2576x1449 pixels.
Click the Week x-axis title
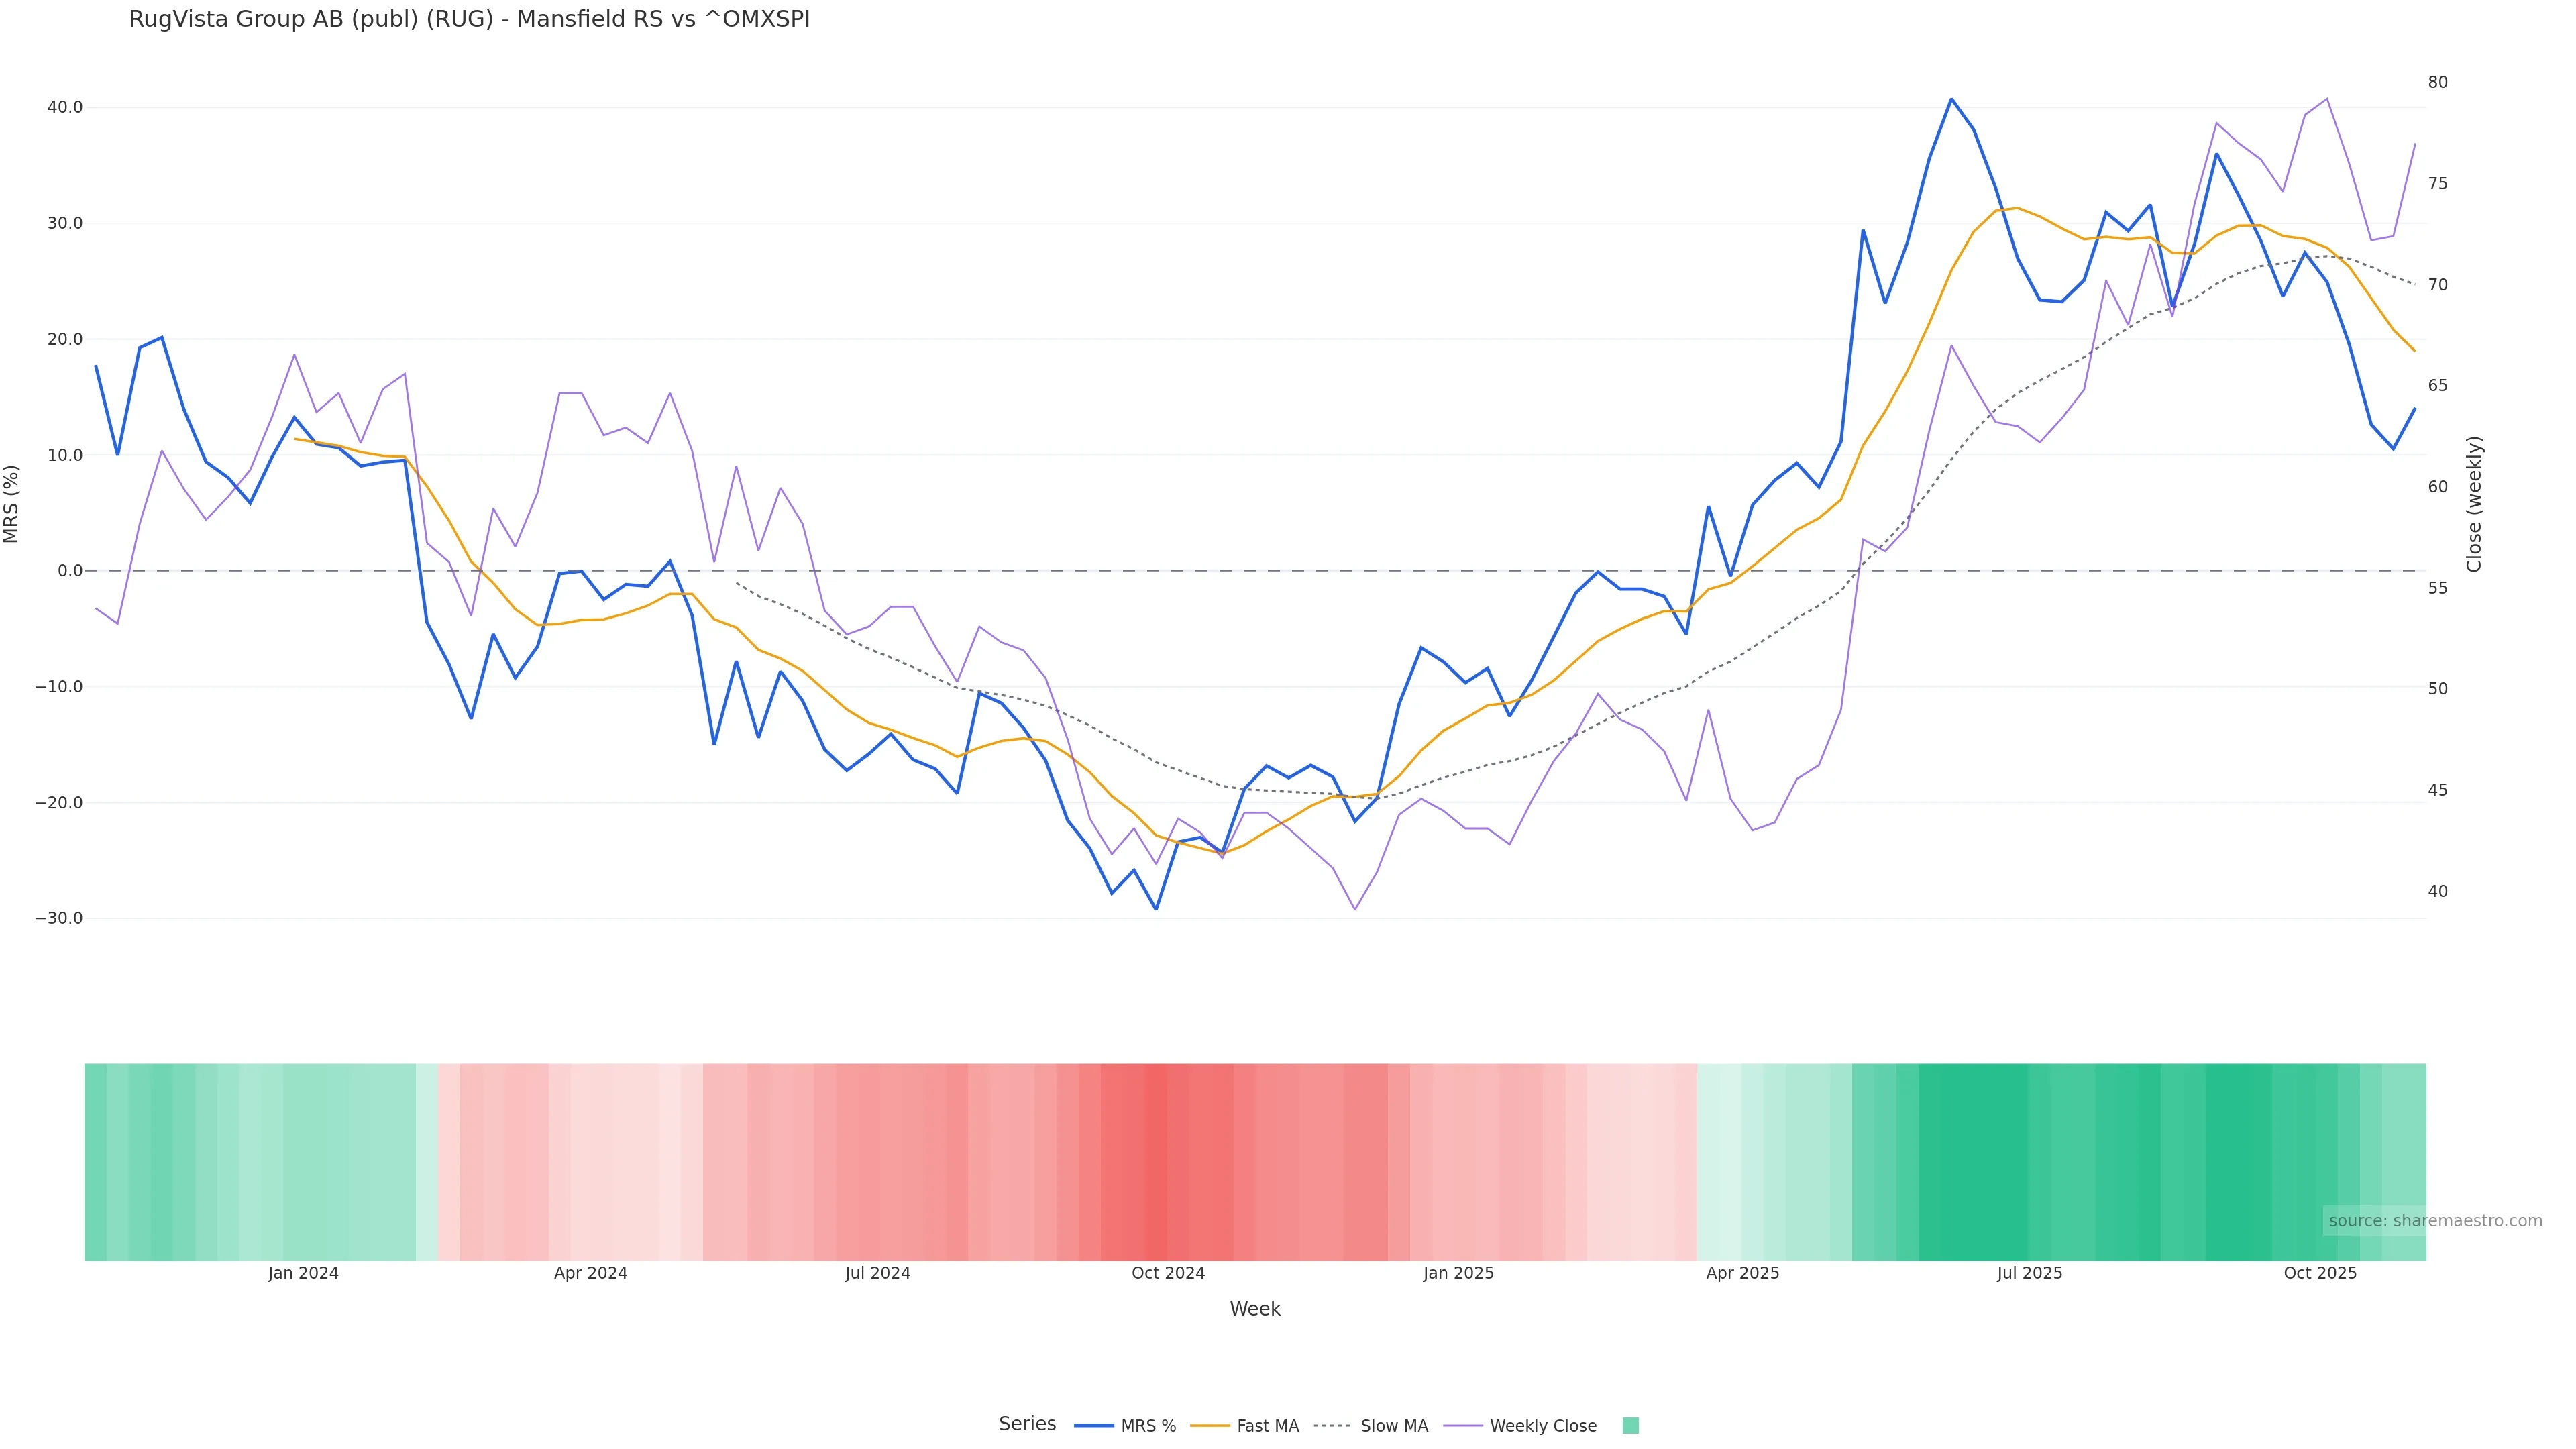coord(1254,1309)
